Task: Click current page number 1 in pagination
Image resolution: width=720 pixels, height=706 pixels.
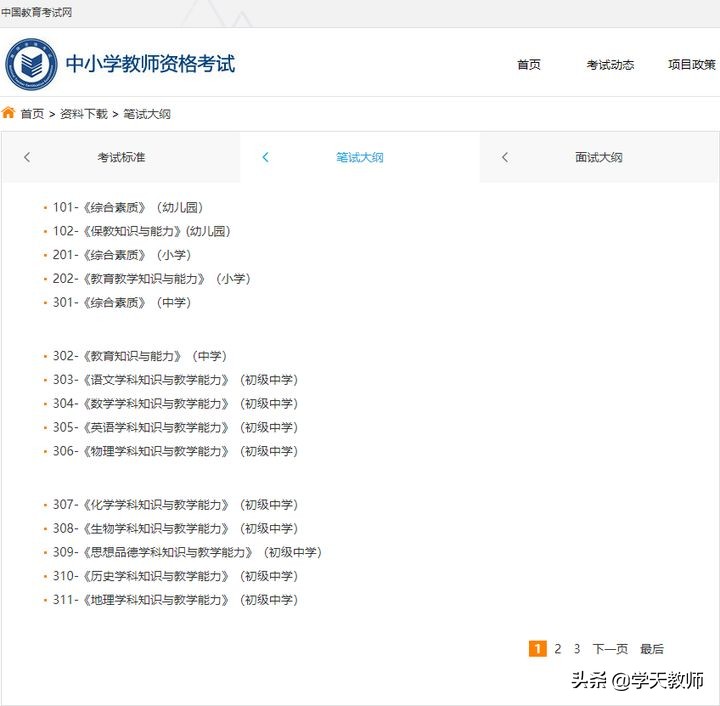Action: coord(538,649)
